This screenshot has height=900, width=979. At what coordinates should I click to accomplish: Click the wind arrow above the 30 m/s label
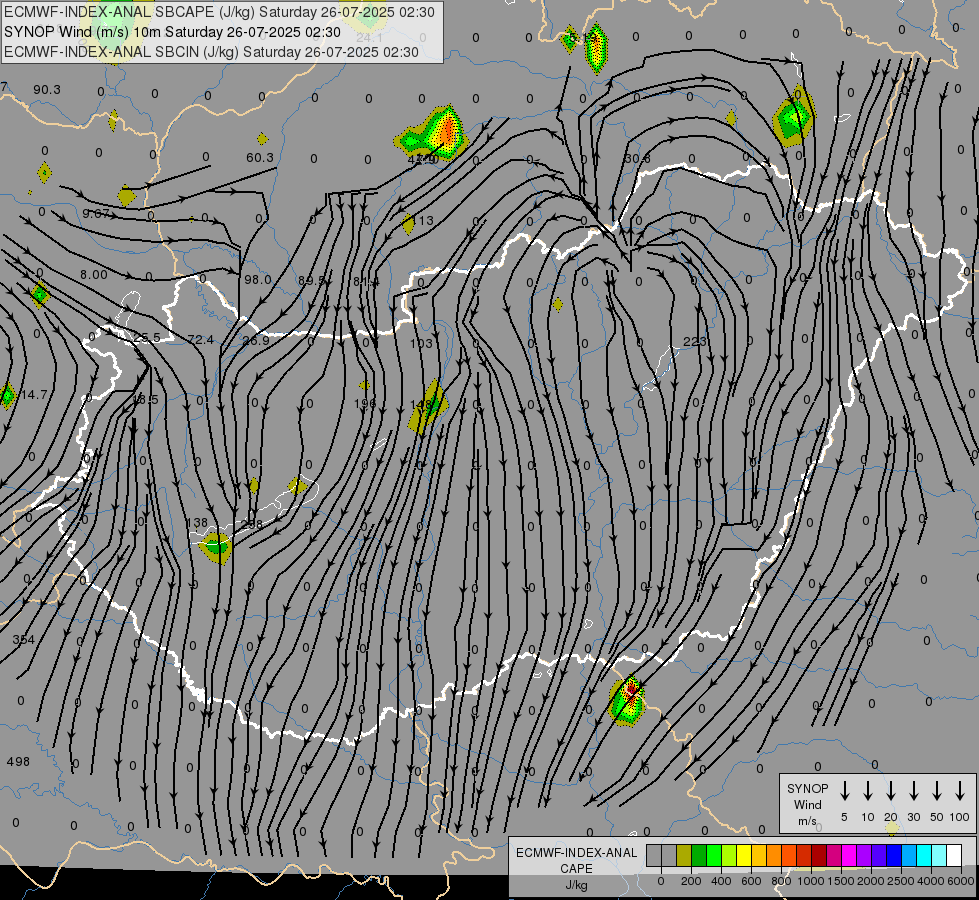coord(913,791)
